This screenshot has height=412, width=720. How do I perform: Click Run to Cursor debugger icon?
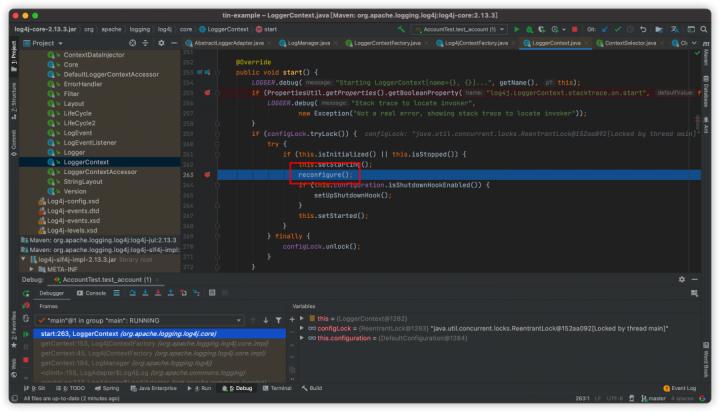197,293
